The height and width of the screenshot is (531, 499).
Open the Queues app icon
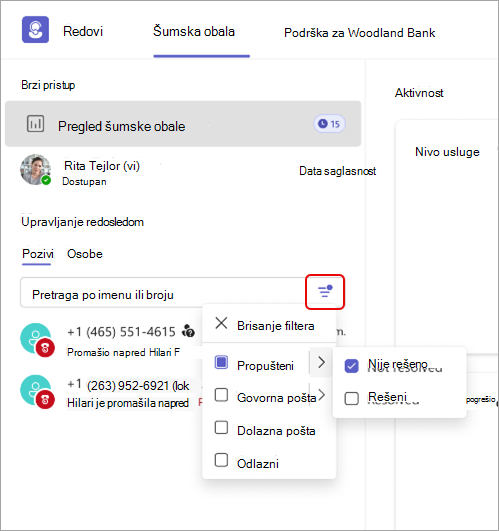(x=35, y=30)
